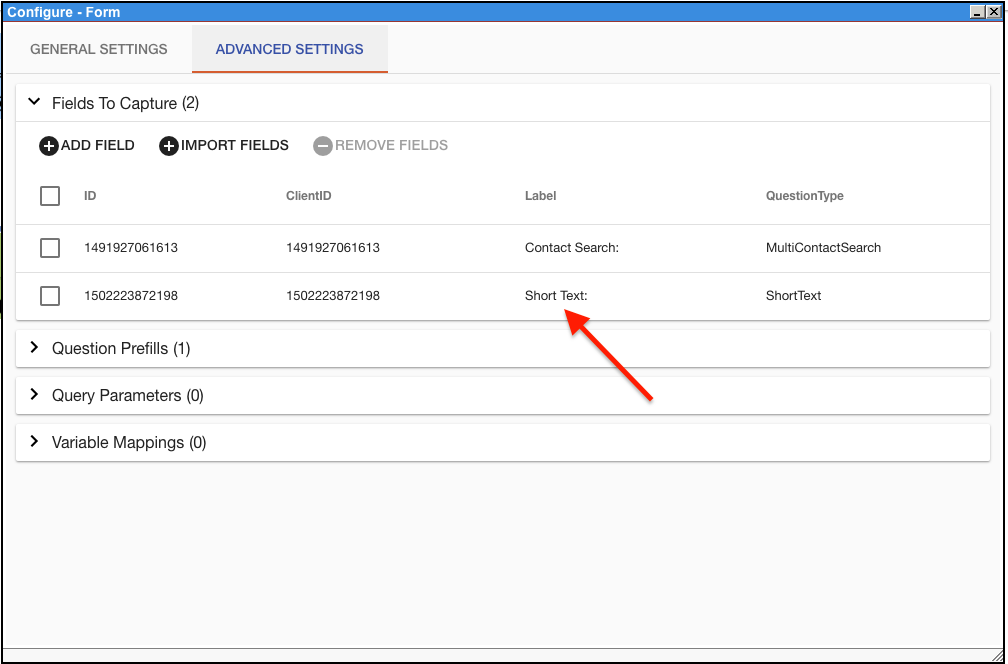Click the plus icon beside ADD FIELD
1008x664 pixels.
[x=48, y=145]
